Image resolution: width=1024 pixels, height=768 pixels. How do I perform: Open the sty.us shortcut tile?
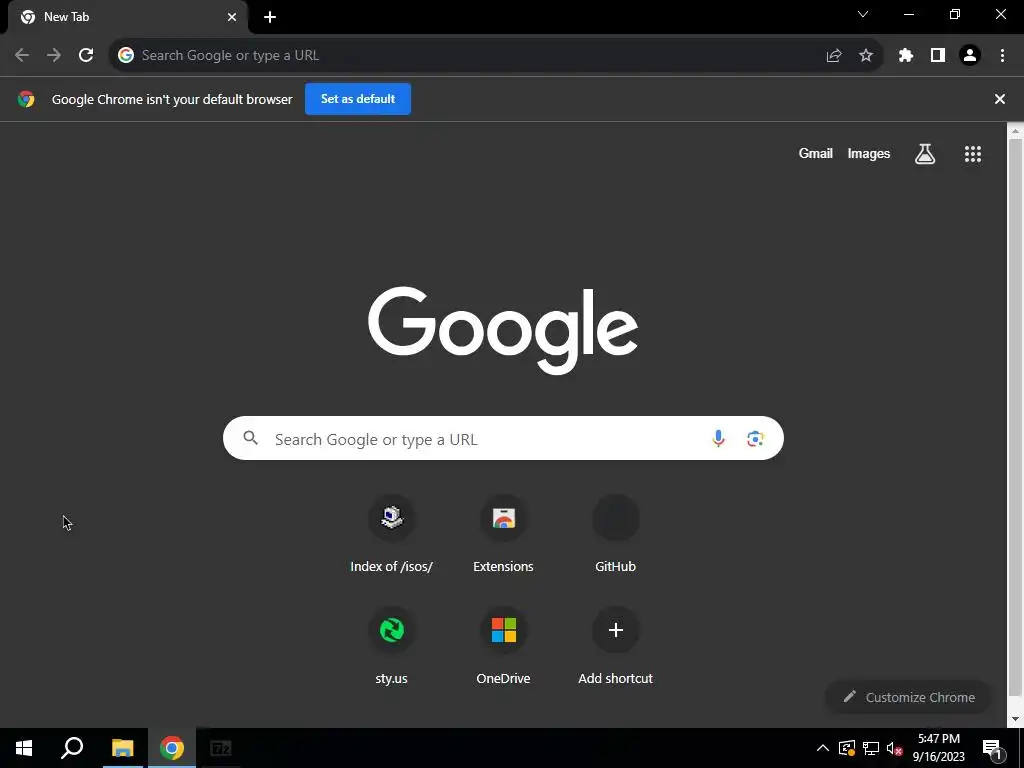pyautogui.click(x=391, y=647)
